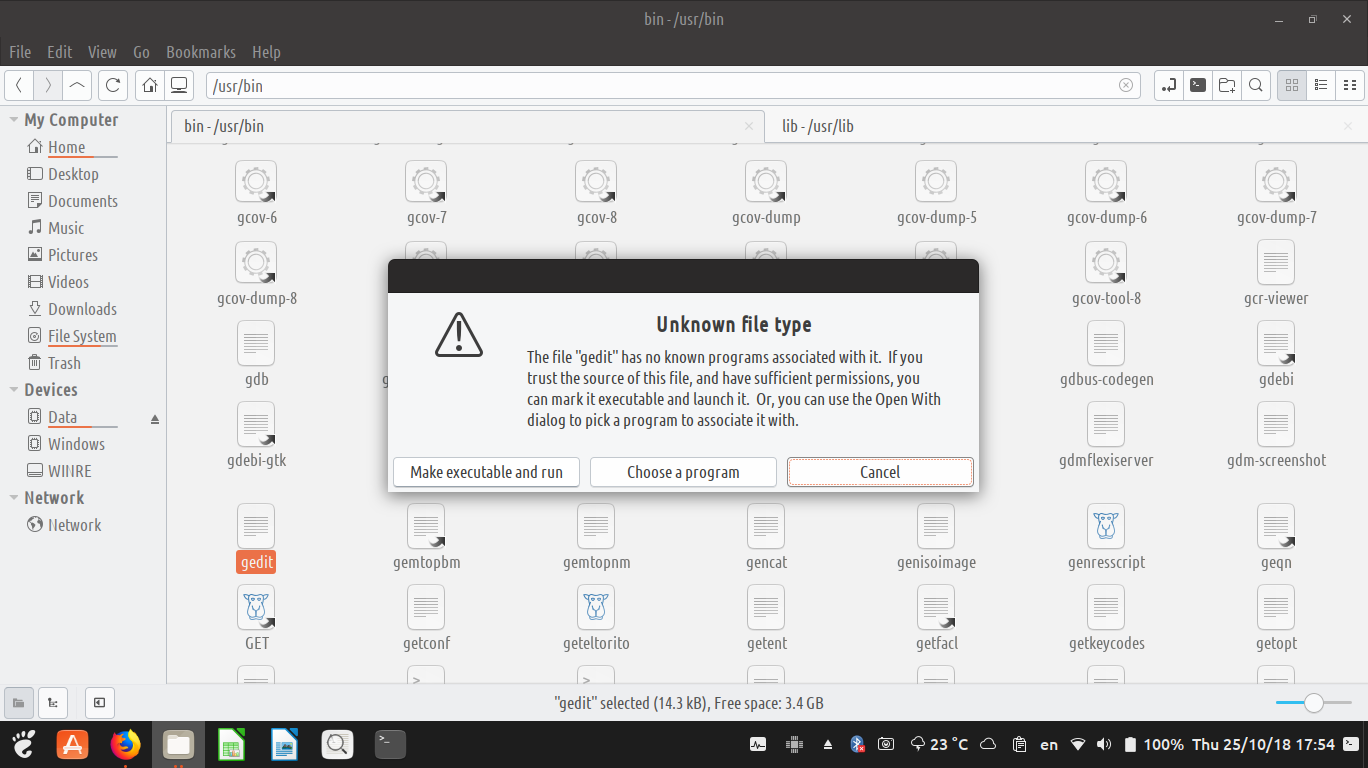
Task: Switch to tree view in the bottom-left panel
Action: 52,702
